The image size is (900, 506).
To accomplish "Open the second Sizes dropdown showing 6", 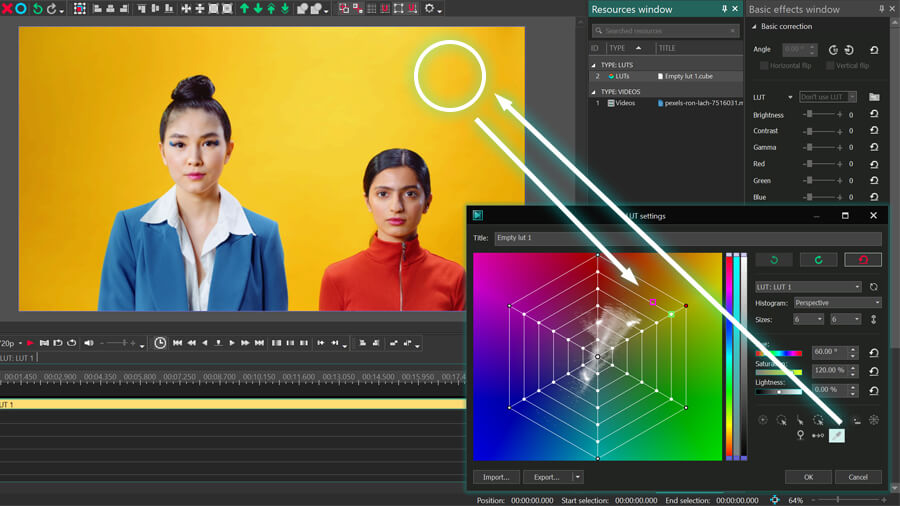I will 845,319.
